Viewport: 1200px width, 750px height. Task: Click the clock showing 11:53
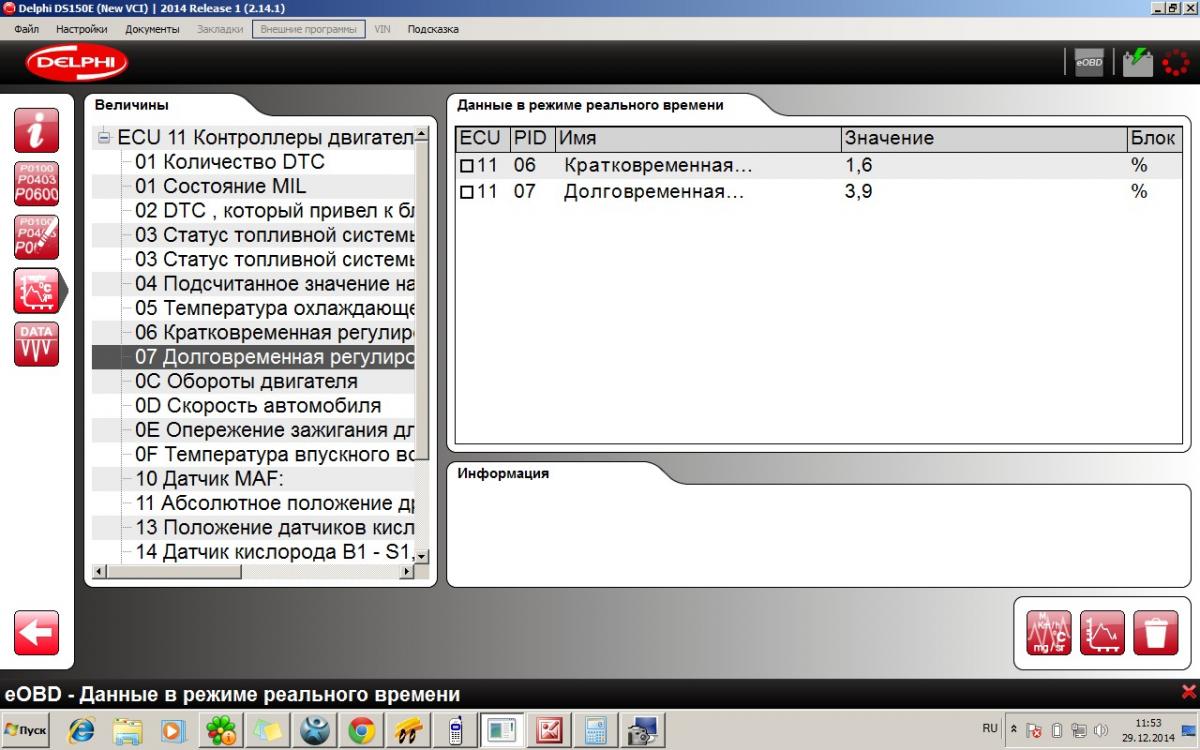point(1149,722)
